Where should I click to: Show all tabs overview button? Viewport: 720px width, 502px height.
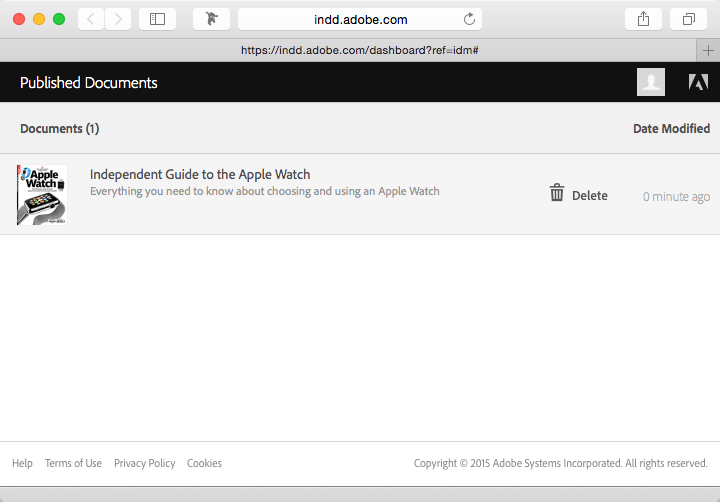(x=689, y=19)
